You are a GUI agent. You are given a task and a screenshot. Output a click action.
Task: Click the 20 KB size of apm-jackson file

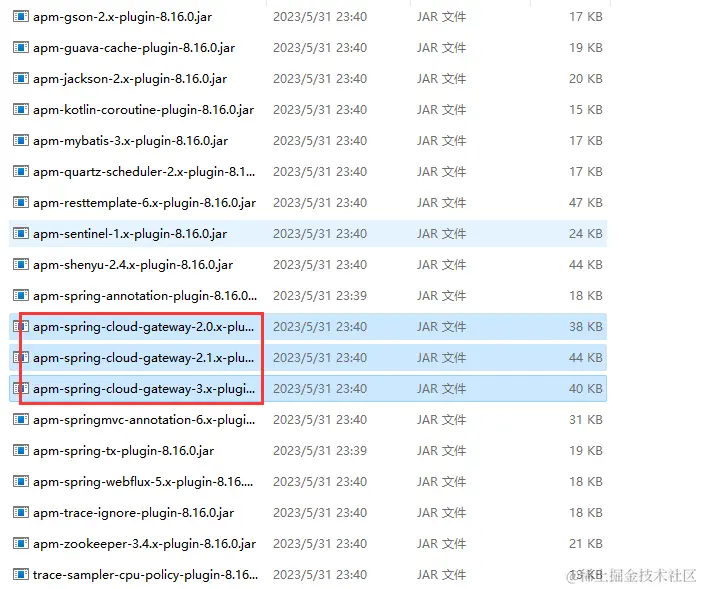[586, 79]
